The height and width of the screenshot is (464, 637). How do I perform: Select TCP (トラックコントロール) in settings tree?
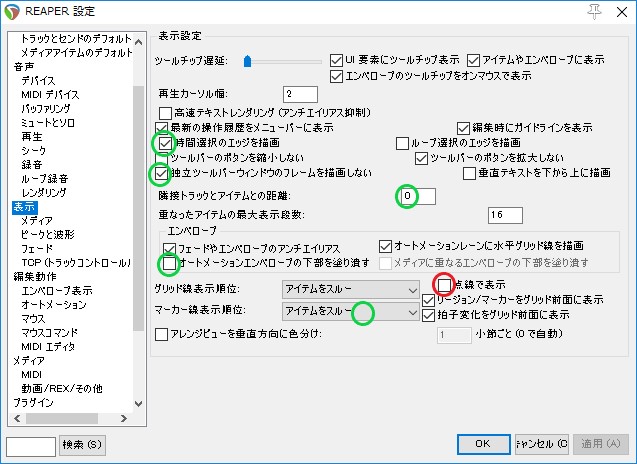point(76,263)
